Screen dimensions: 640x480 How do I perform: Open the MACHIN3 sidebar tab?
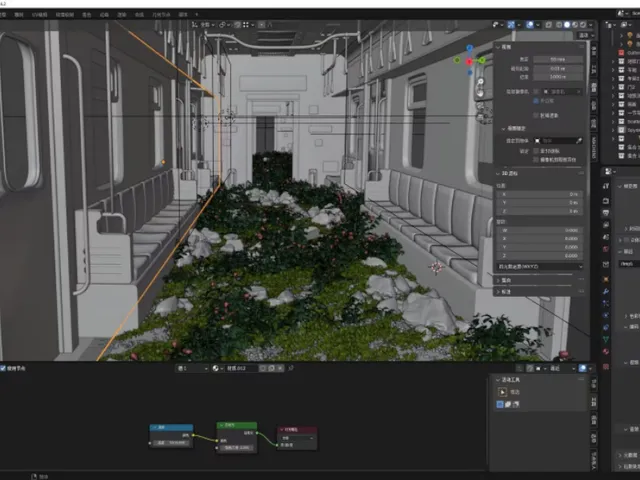(594, 149)
